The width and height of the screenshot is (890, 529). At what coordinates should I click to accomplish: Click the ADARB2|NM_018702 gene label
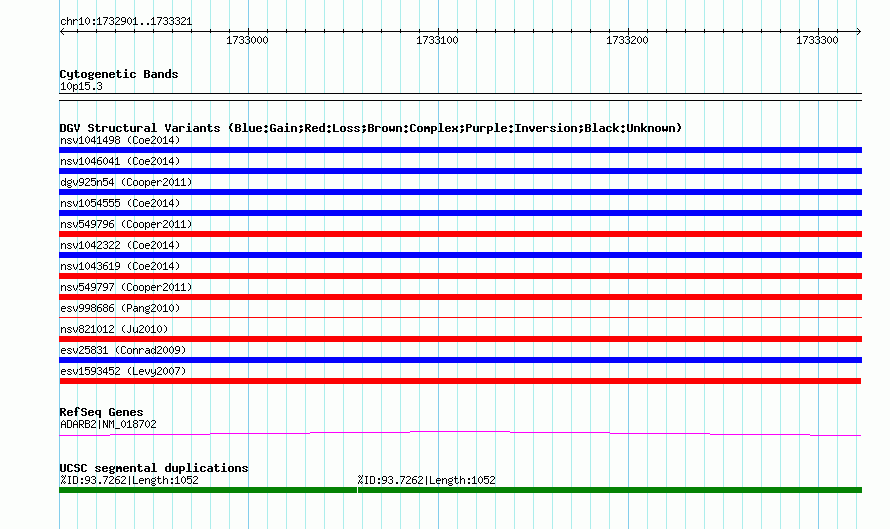[x=108, y=424]
